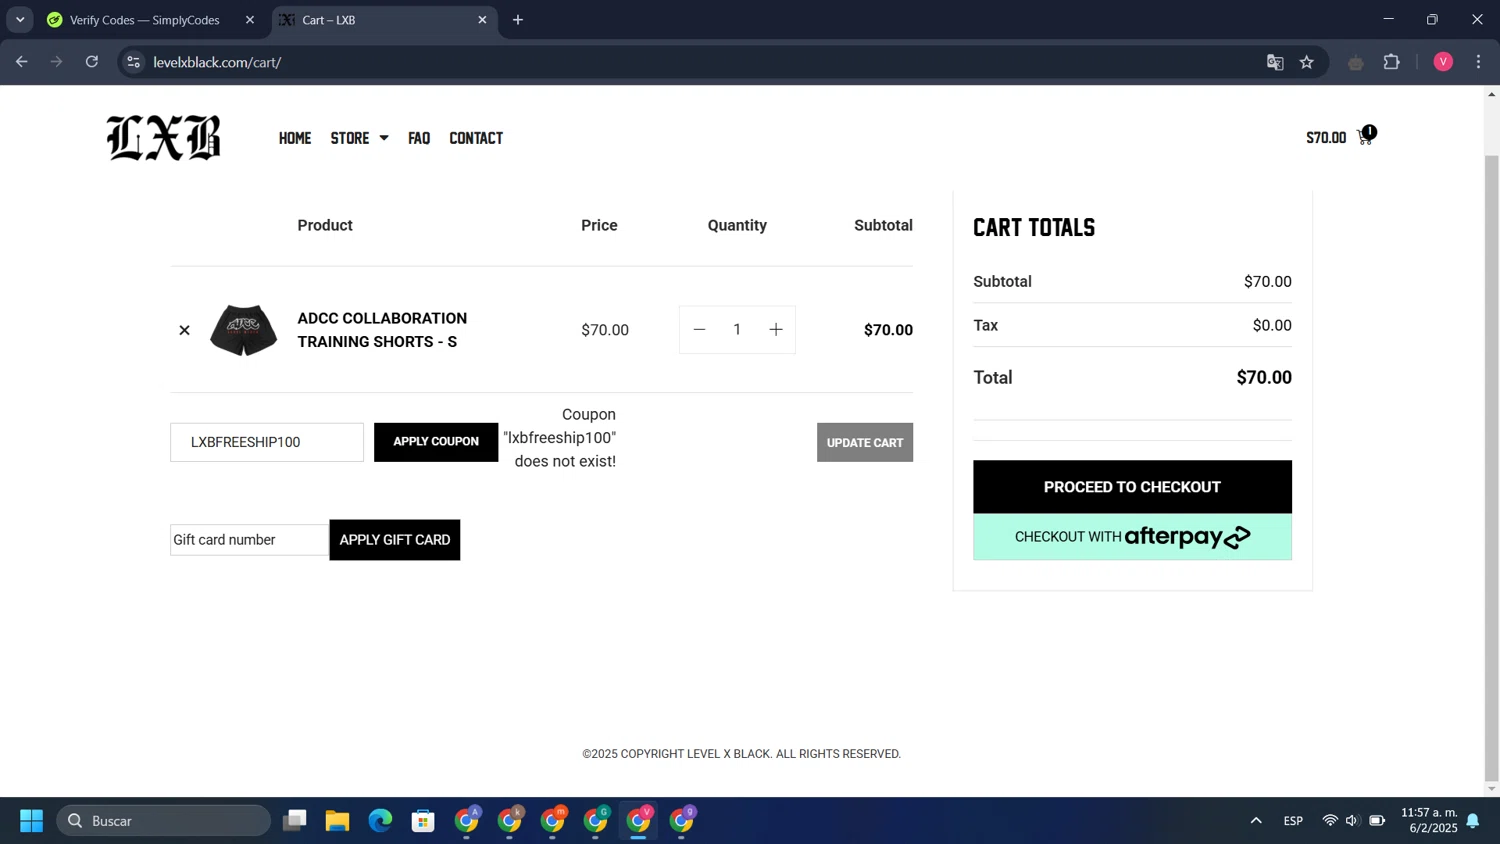Click the volume speaker icon
The width and height of the screenshot is (1500, 844).
(1352, 821)
